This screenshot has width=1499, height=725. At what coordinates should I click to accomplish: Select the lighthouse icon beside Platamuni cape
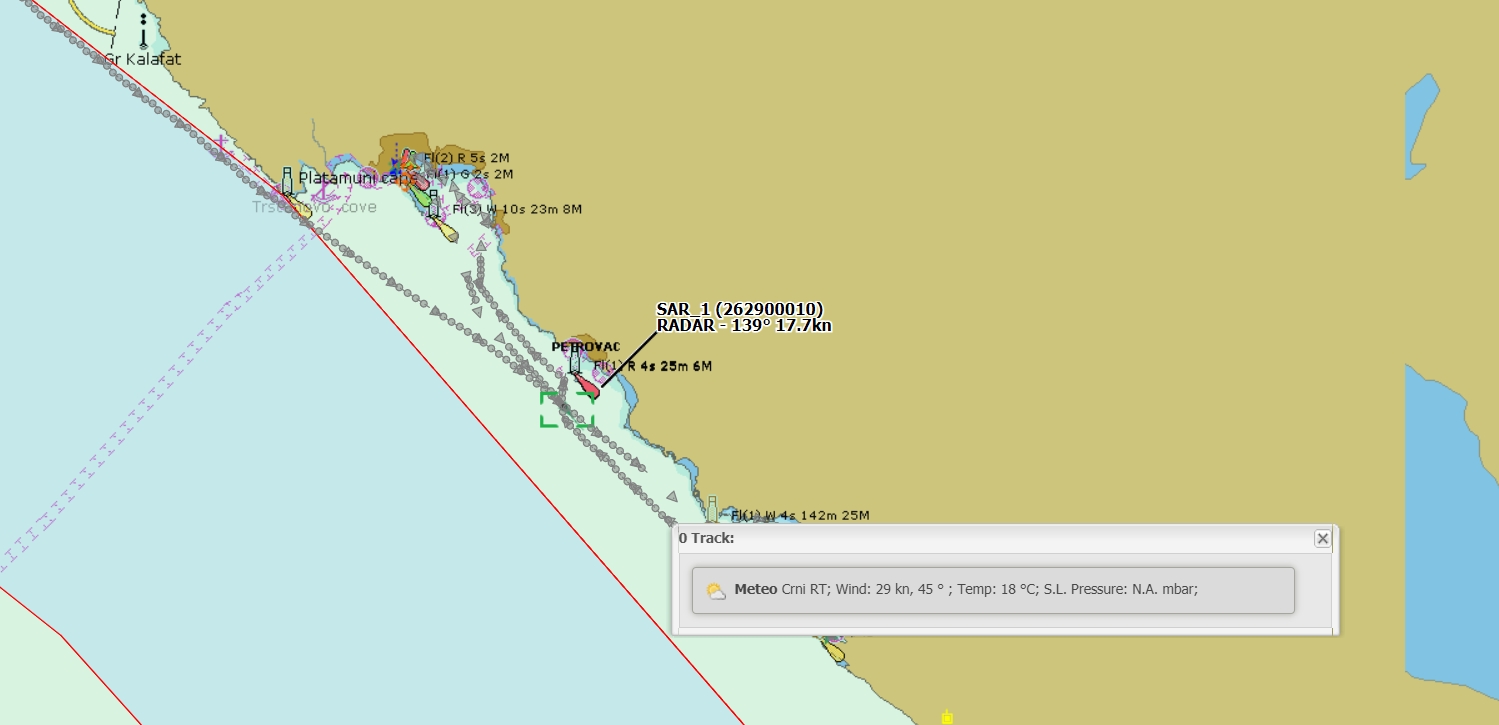point(287,181)
